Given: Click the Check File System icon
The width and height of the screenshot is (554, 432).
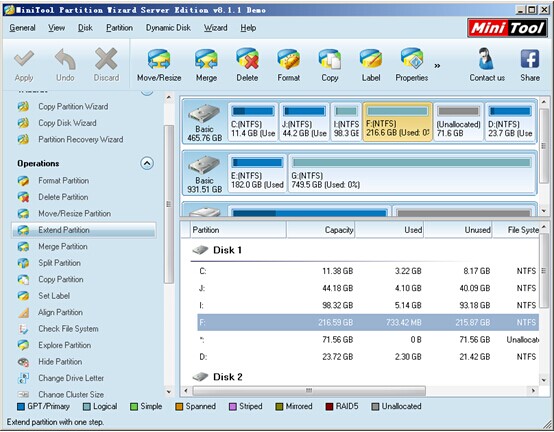Looking at the screenshot, I should click(x=23, y=329).
